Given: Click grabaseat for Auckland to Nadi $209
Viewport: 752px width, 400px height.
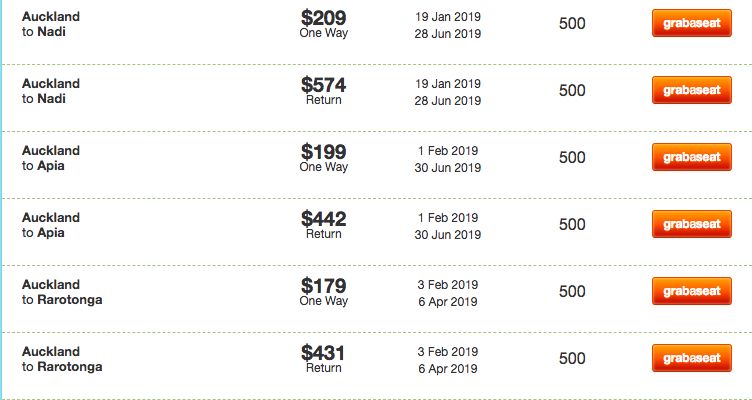Looking at the screenshot, I should pyautogui.click(x=692, y=23).
